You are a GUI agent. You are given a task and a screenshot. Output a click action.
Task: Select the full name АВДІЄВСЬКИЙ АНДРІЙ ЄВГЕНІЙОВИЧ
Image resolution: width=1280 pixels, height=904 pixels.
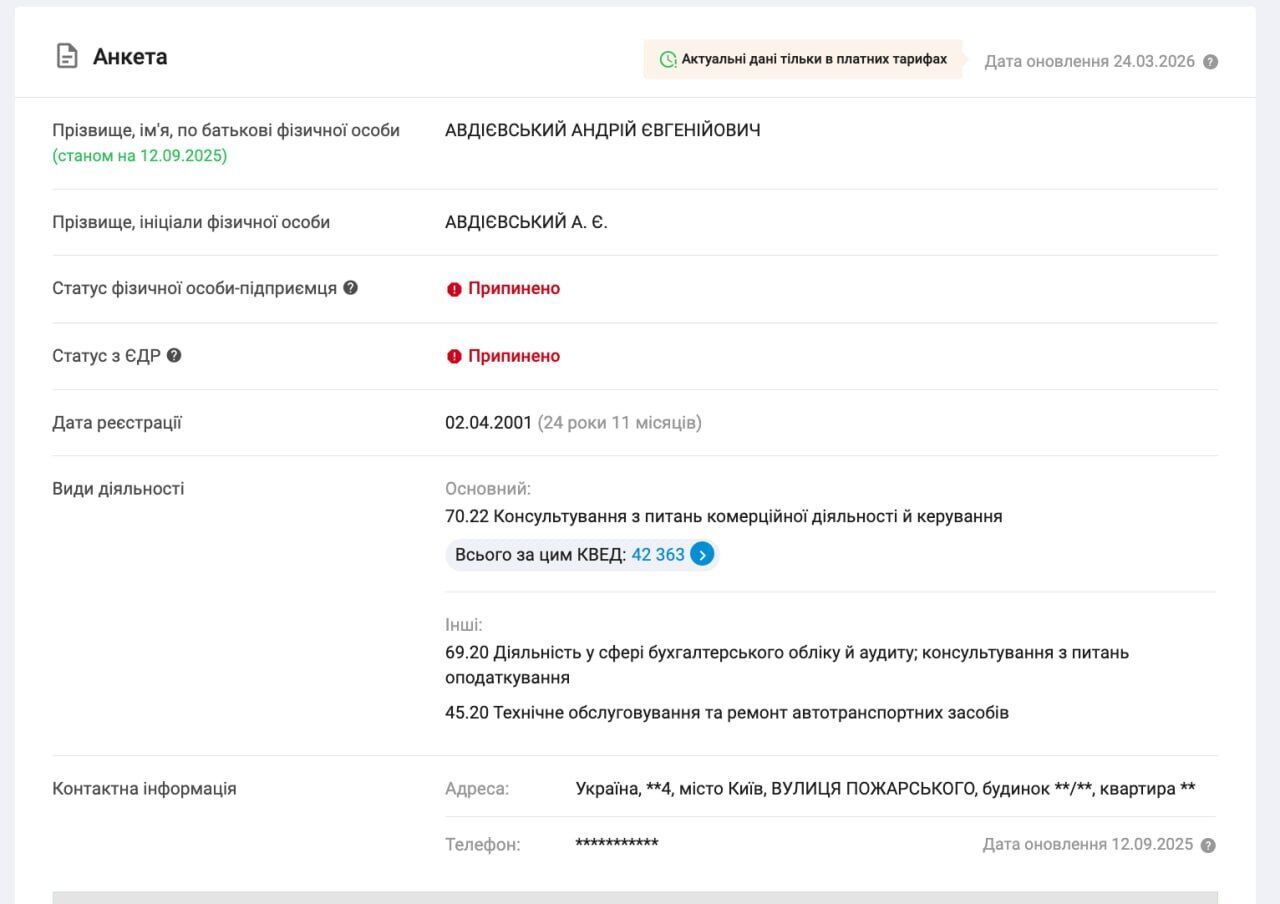(x=602, y=130)
